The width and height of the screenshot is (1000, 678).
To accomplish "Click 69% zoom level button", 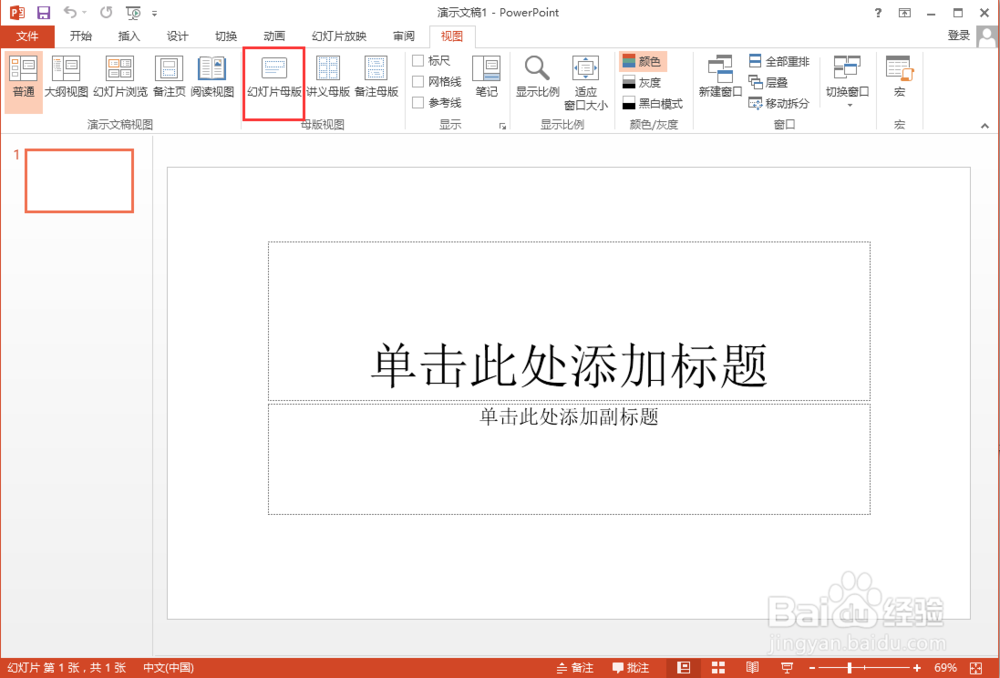I will (945, 668).
